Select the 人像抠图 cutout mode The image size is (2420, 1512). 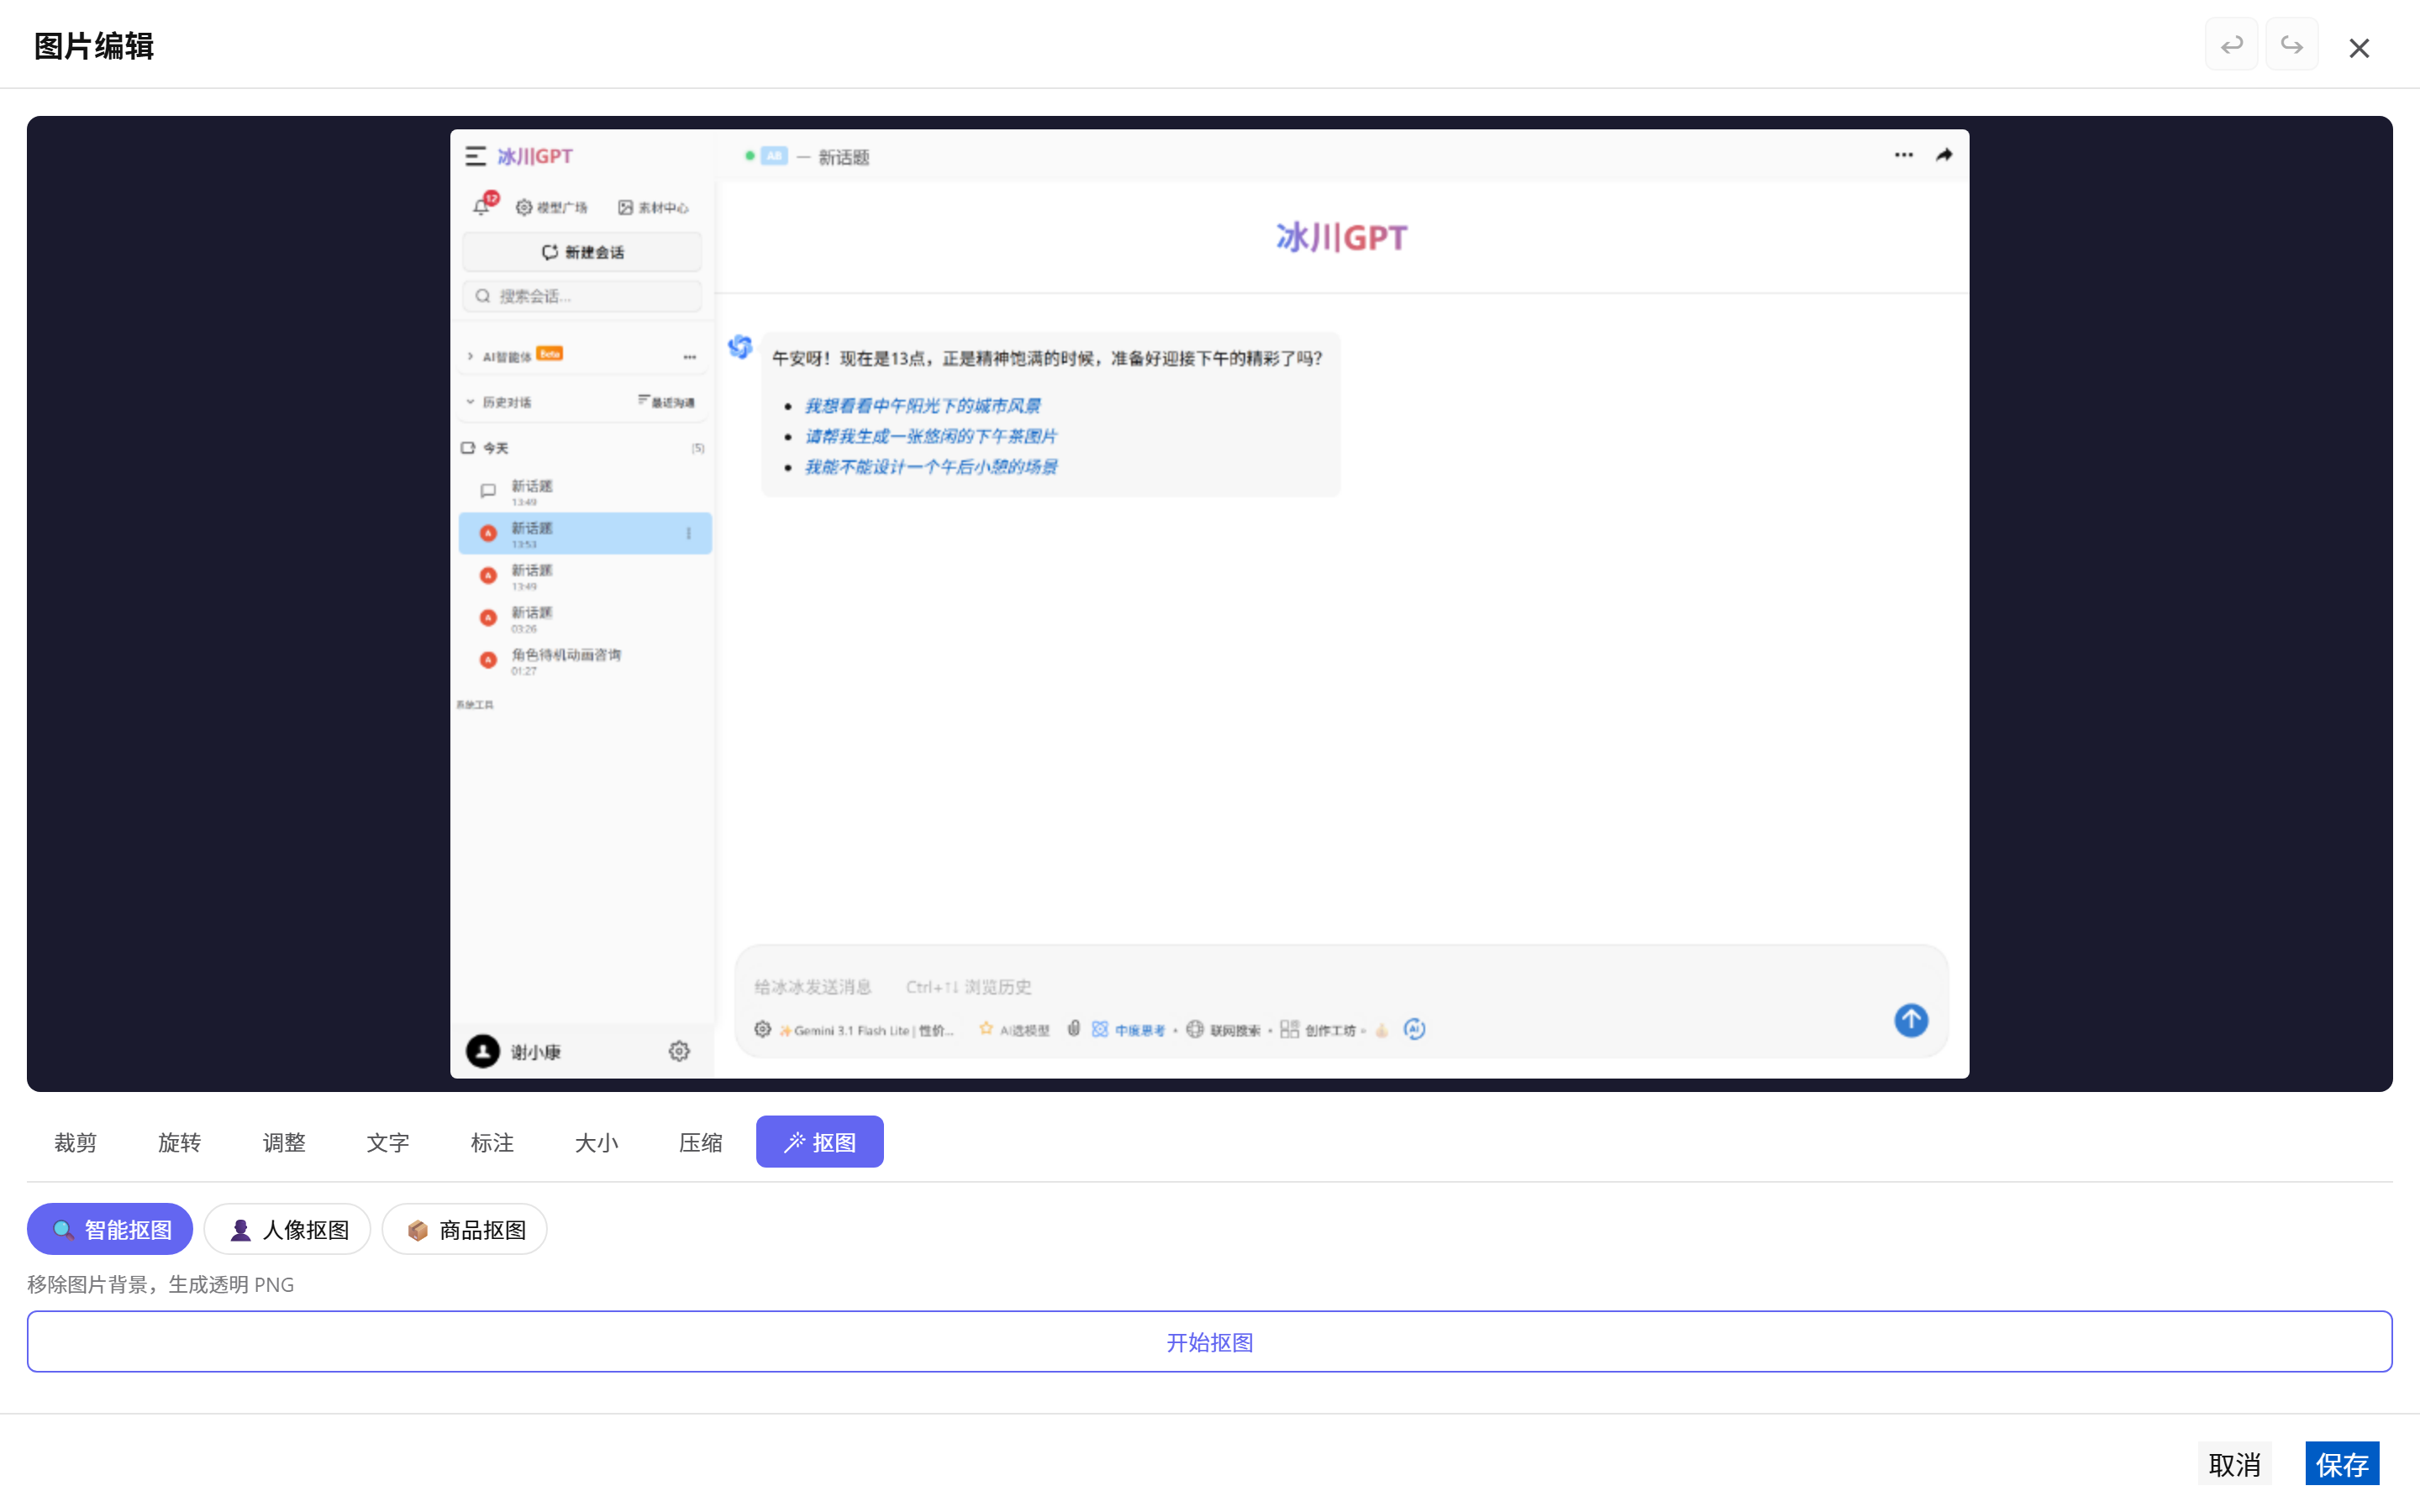[x=288, y=1229]
